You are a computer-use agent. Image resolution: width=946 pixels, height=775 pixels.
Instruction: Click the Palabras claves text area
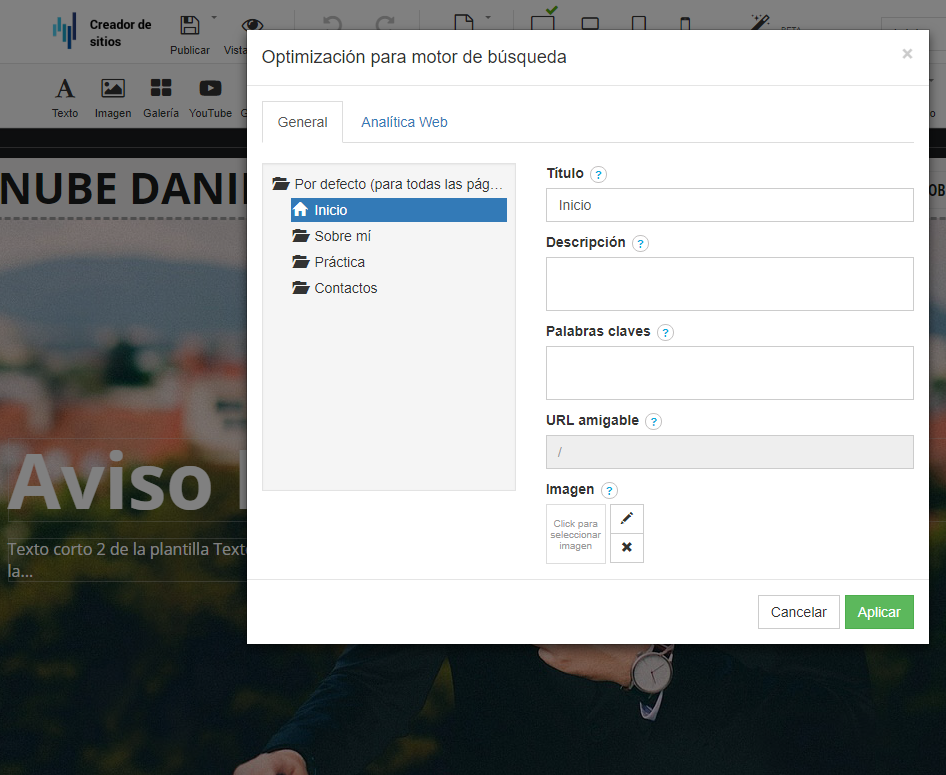tap(729, 373)
